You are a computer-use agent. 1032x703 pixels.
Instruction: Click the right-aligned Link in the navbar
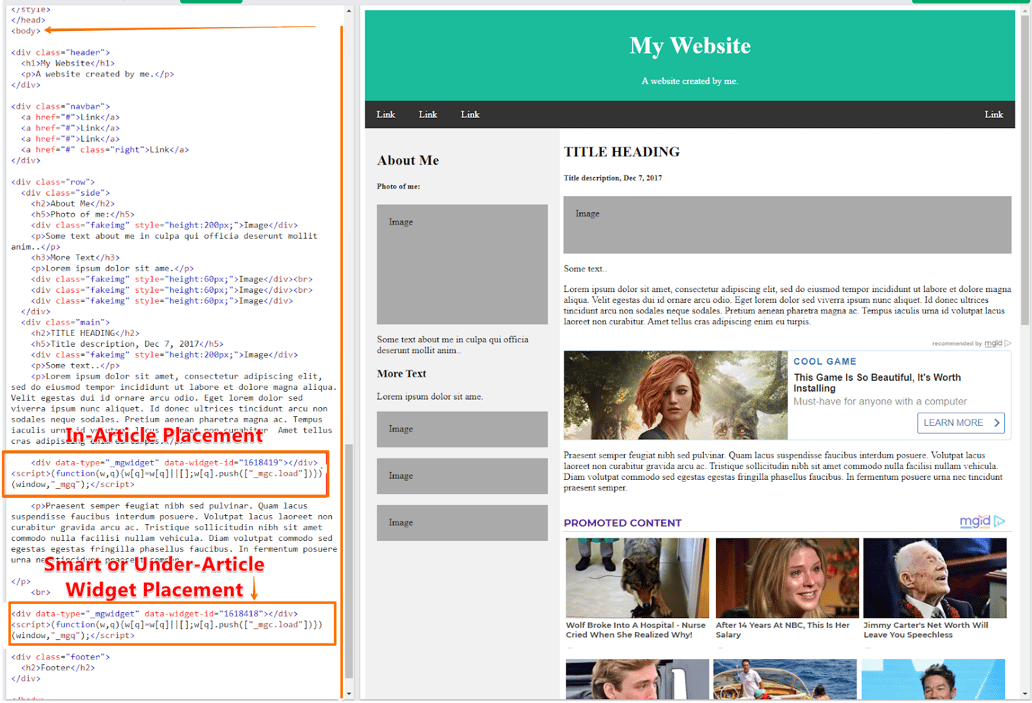point(993,114)
